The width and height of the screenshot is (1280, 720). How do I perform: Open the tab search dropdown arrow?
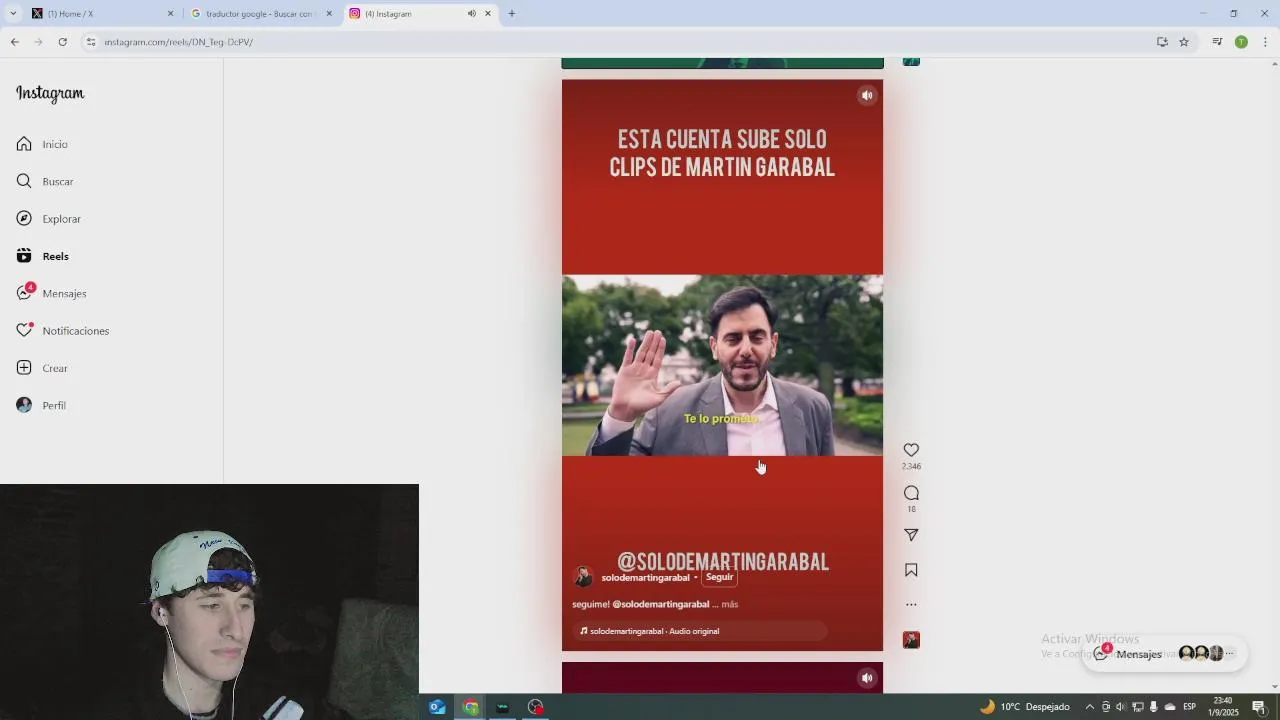(12, 13)
